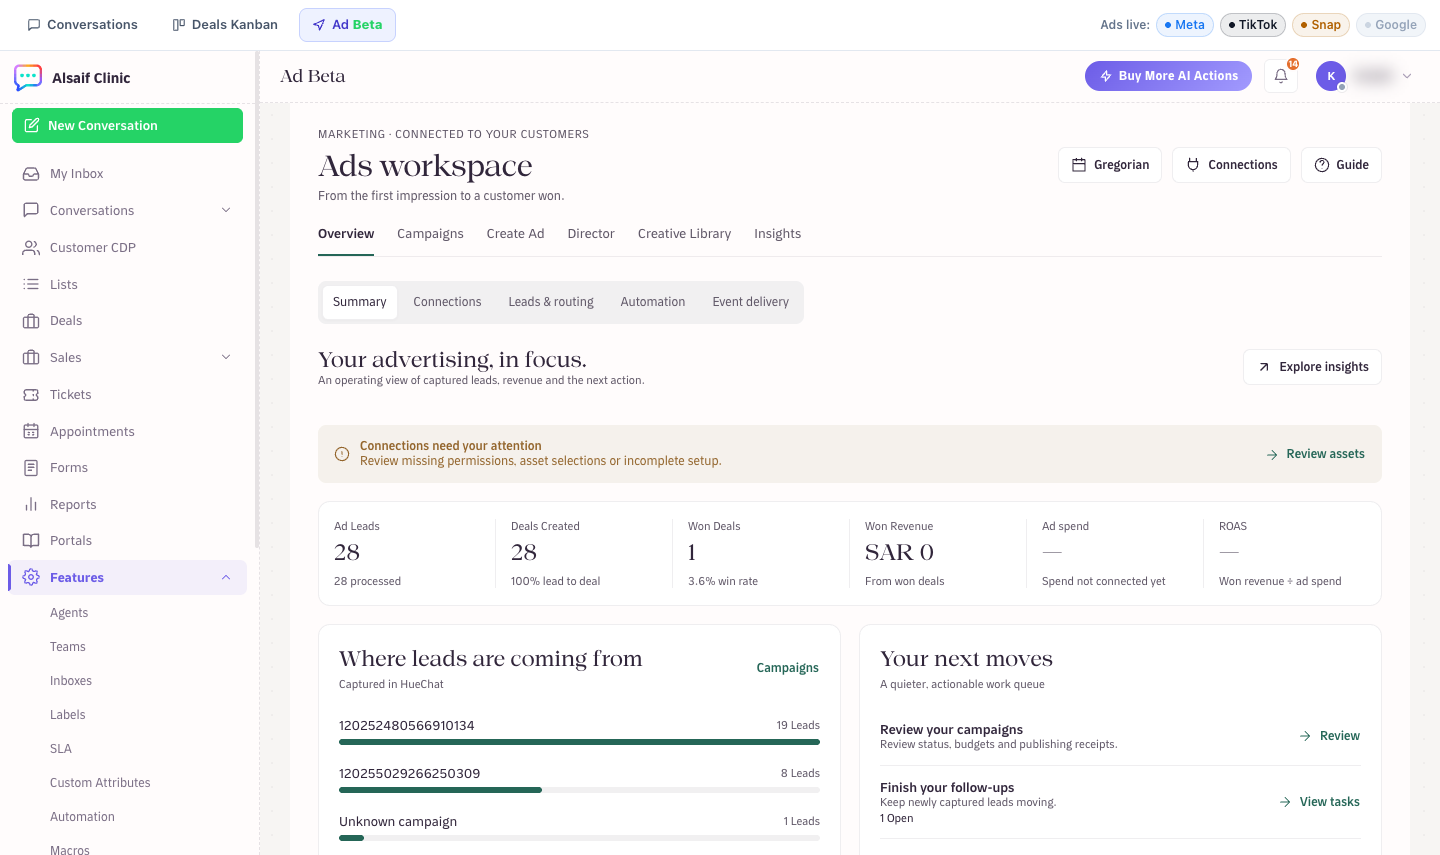The width and height of the screenshot is (1440, 855).
Task: Click the Review assets link
Action: (1315, 454)
